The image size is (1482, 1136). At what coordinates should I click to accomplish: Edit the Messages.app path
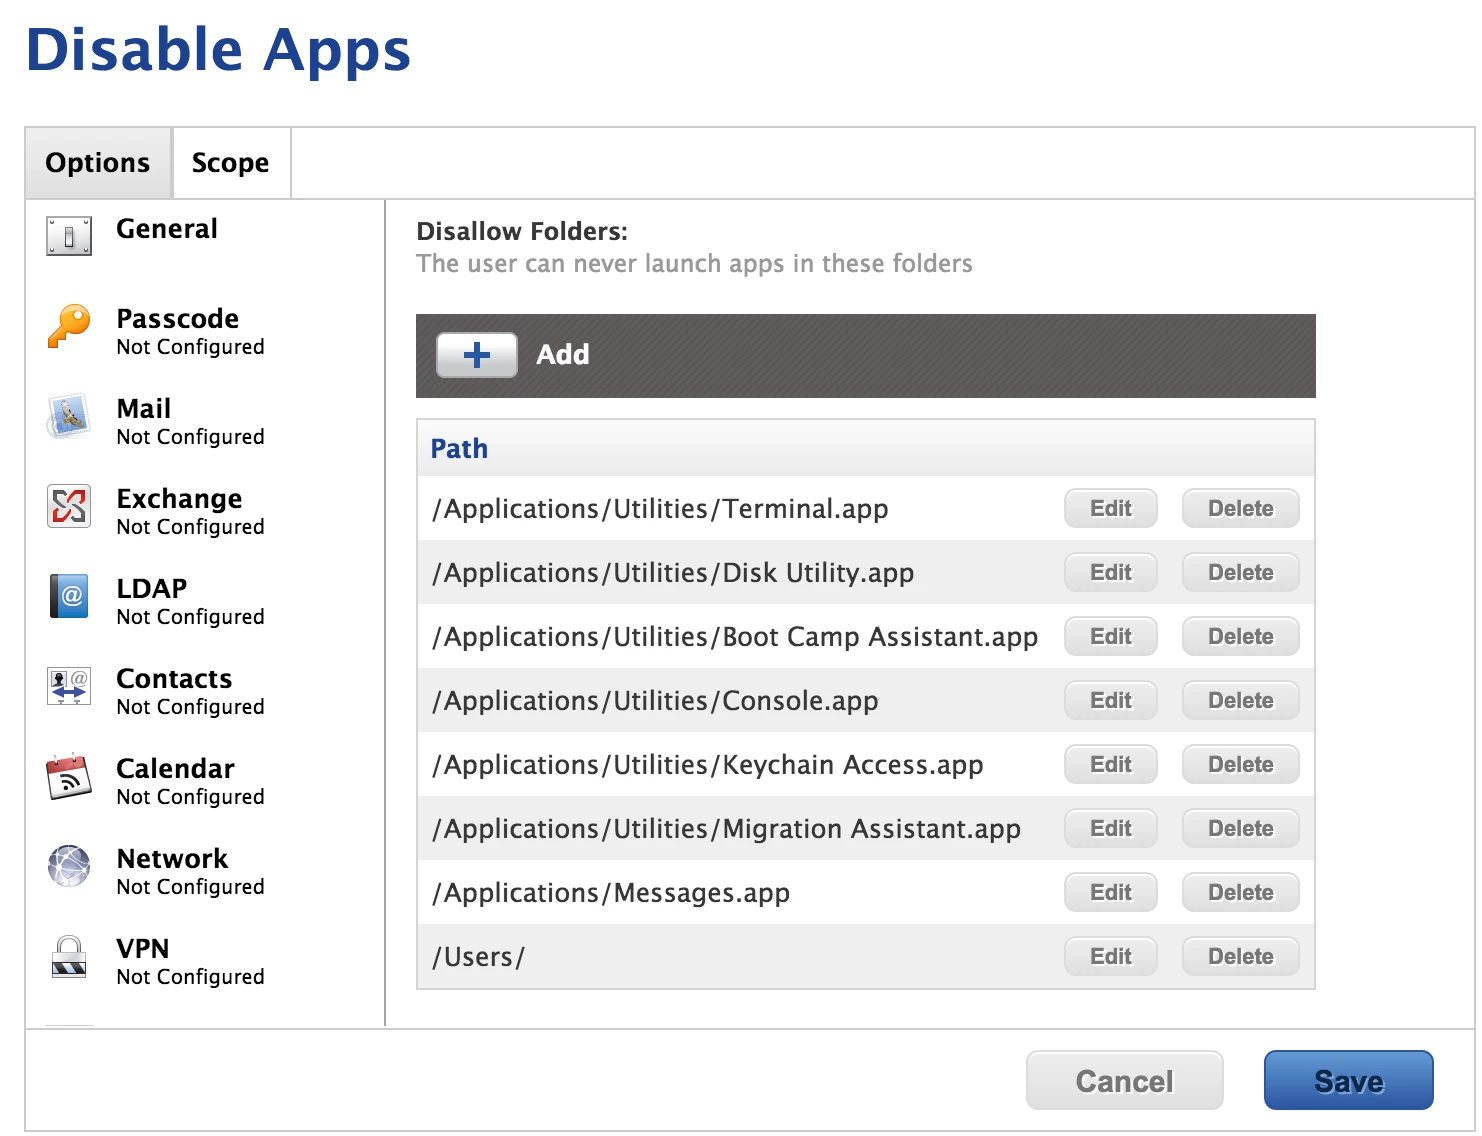pyautogui.click(x=1111, y=892)
